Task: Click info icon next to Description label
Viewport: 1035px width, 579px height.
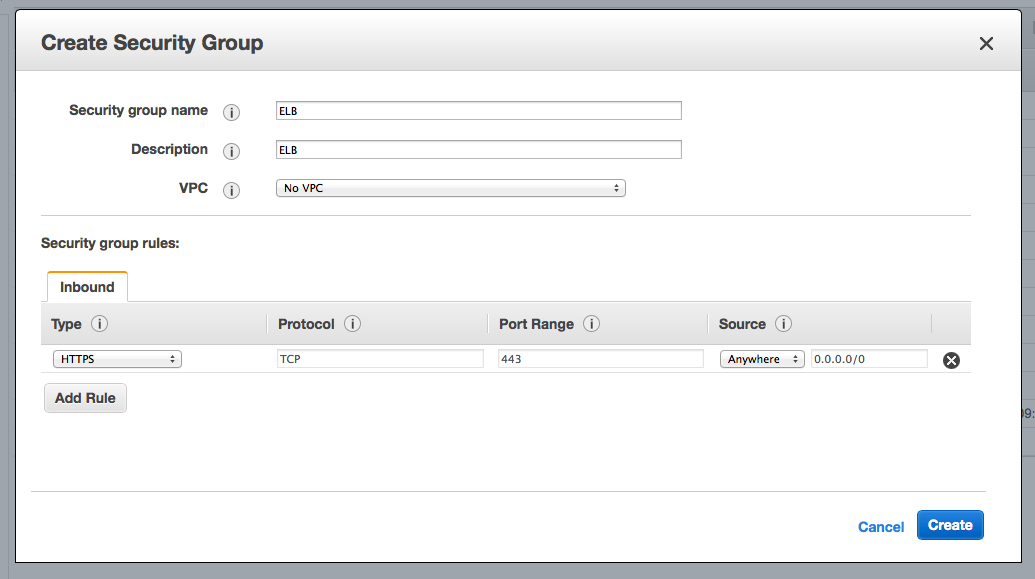Action: pos(231,151)
